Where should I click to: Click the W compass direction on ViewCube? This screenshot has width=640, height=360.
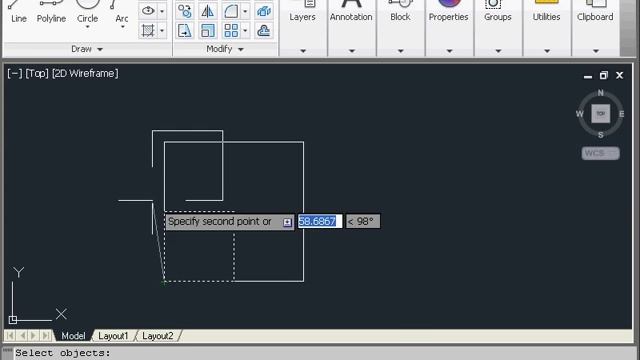click(x=580, y=114)
